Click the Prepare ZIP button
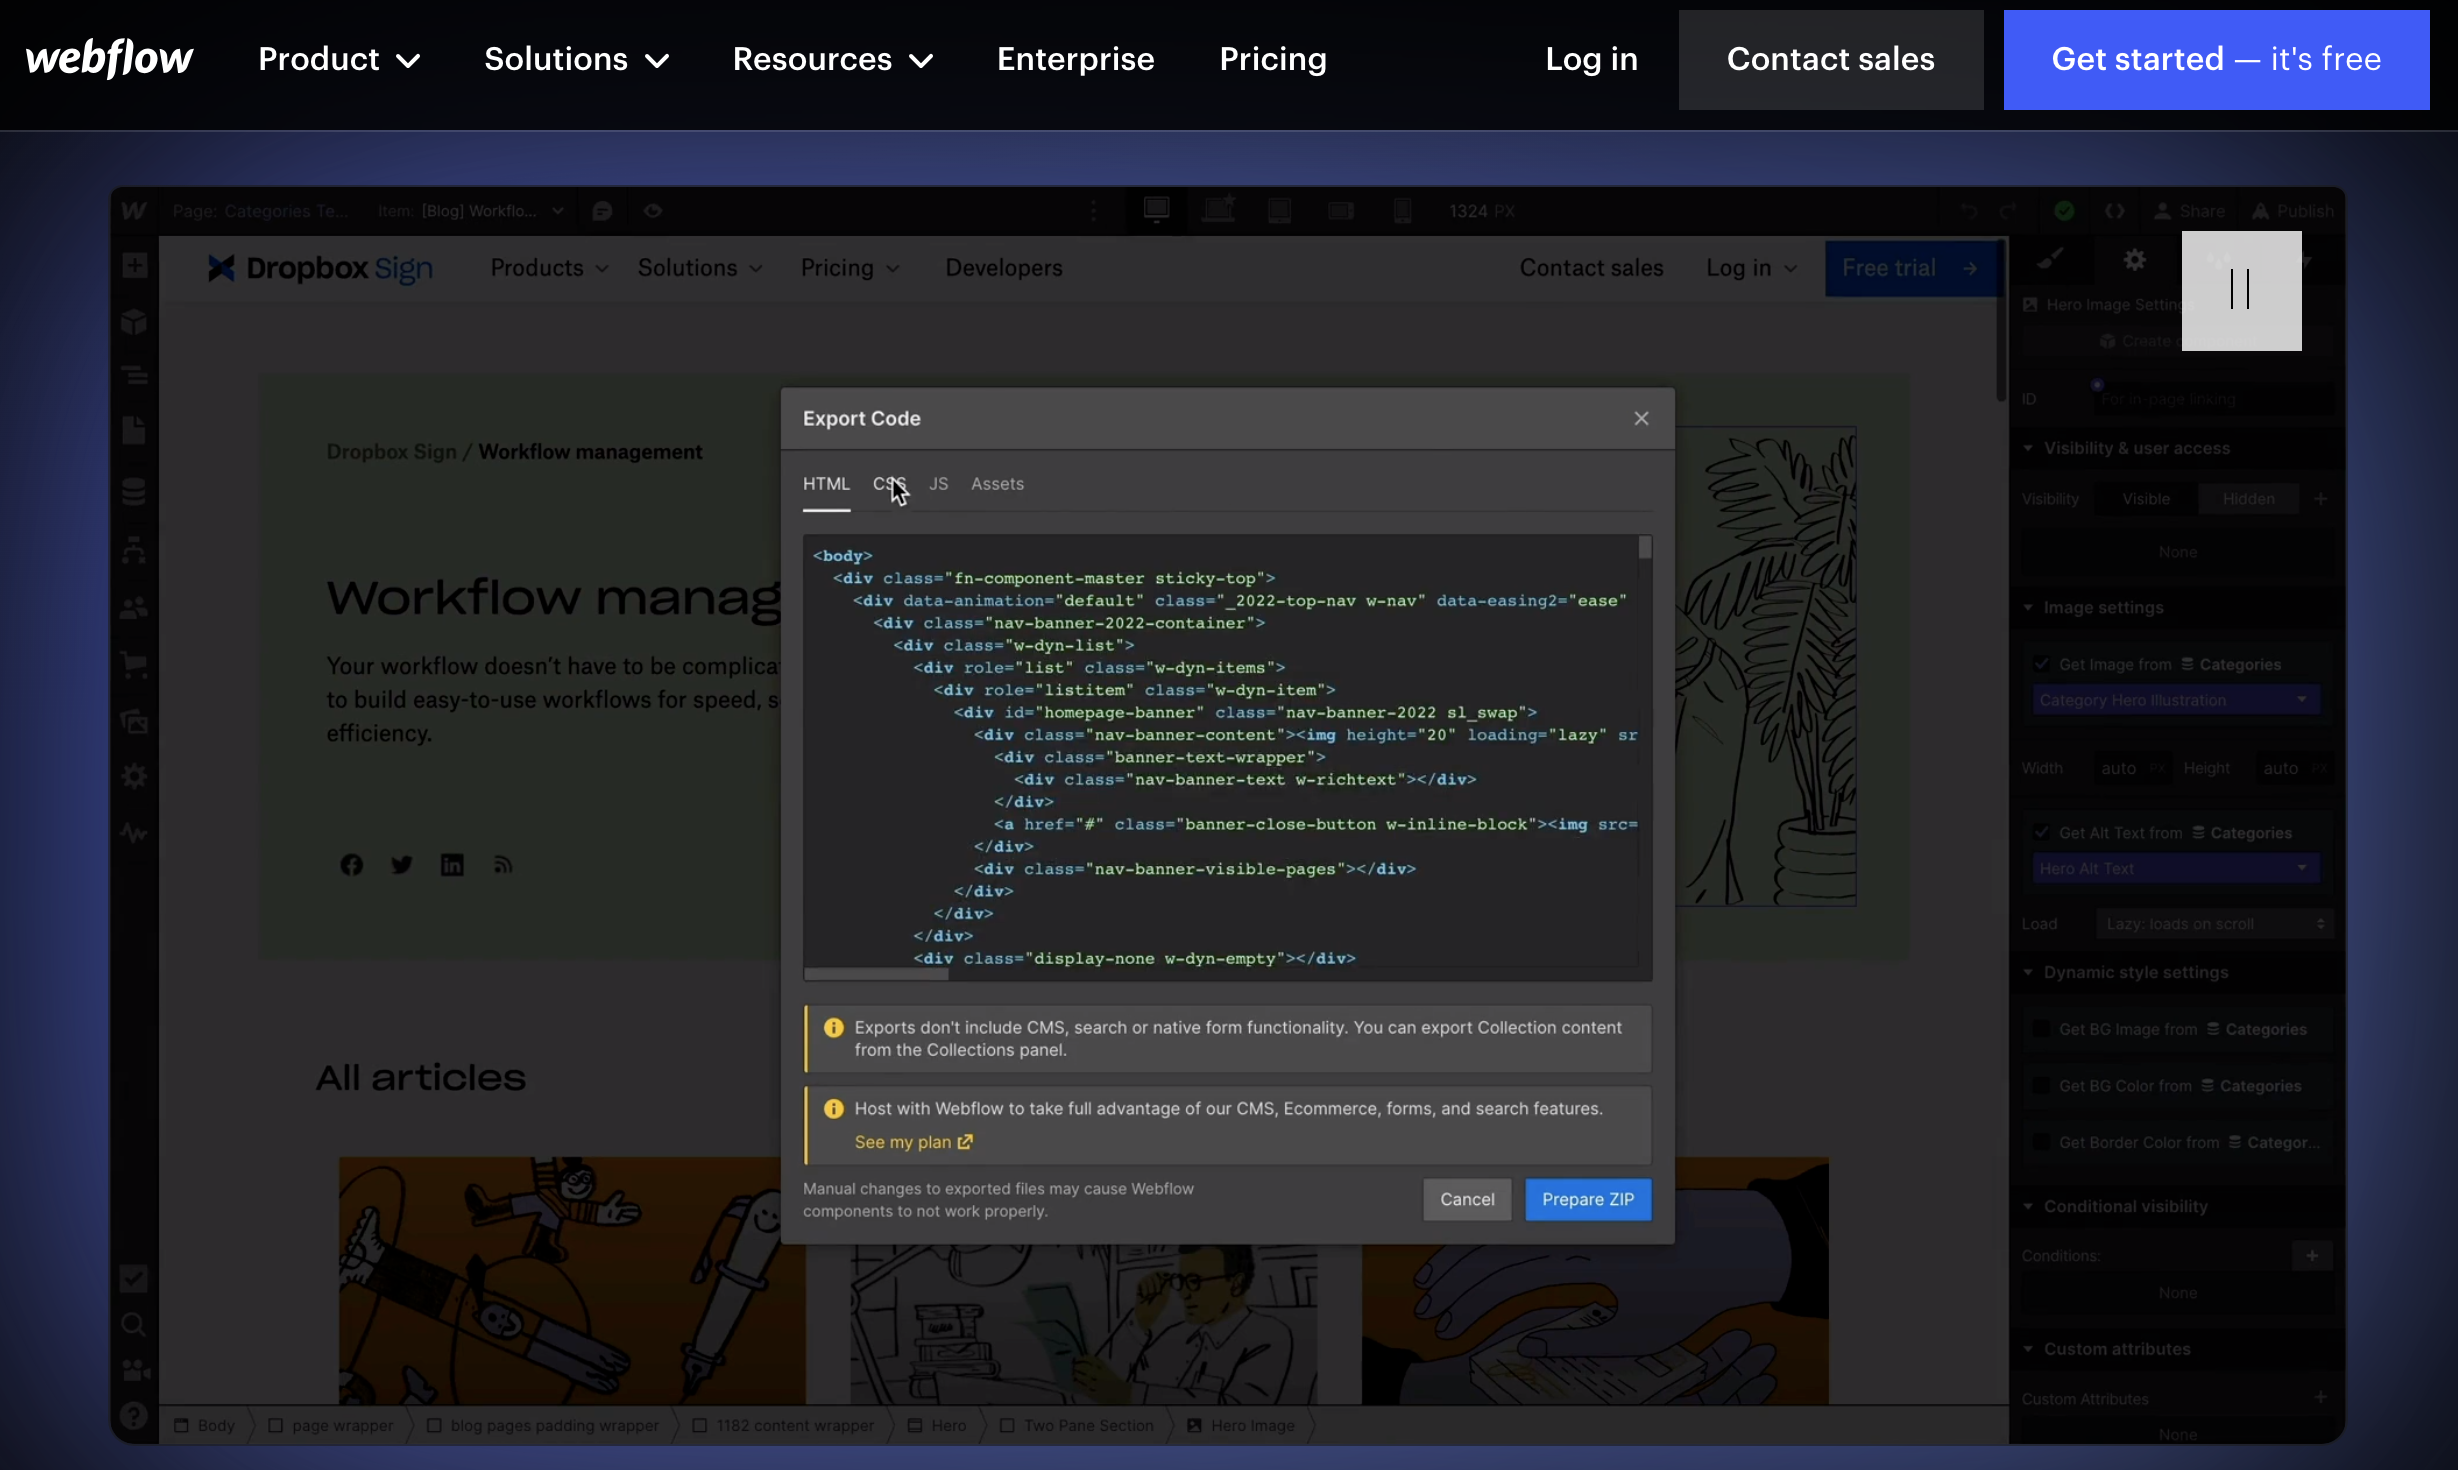 pyautogui.click(x=1587, y=1199)
